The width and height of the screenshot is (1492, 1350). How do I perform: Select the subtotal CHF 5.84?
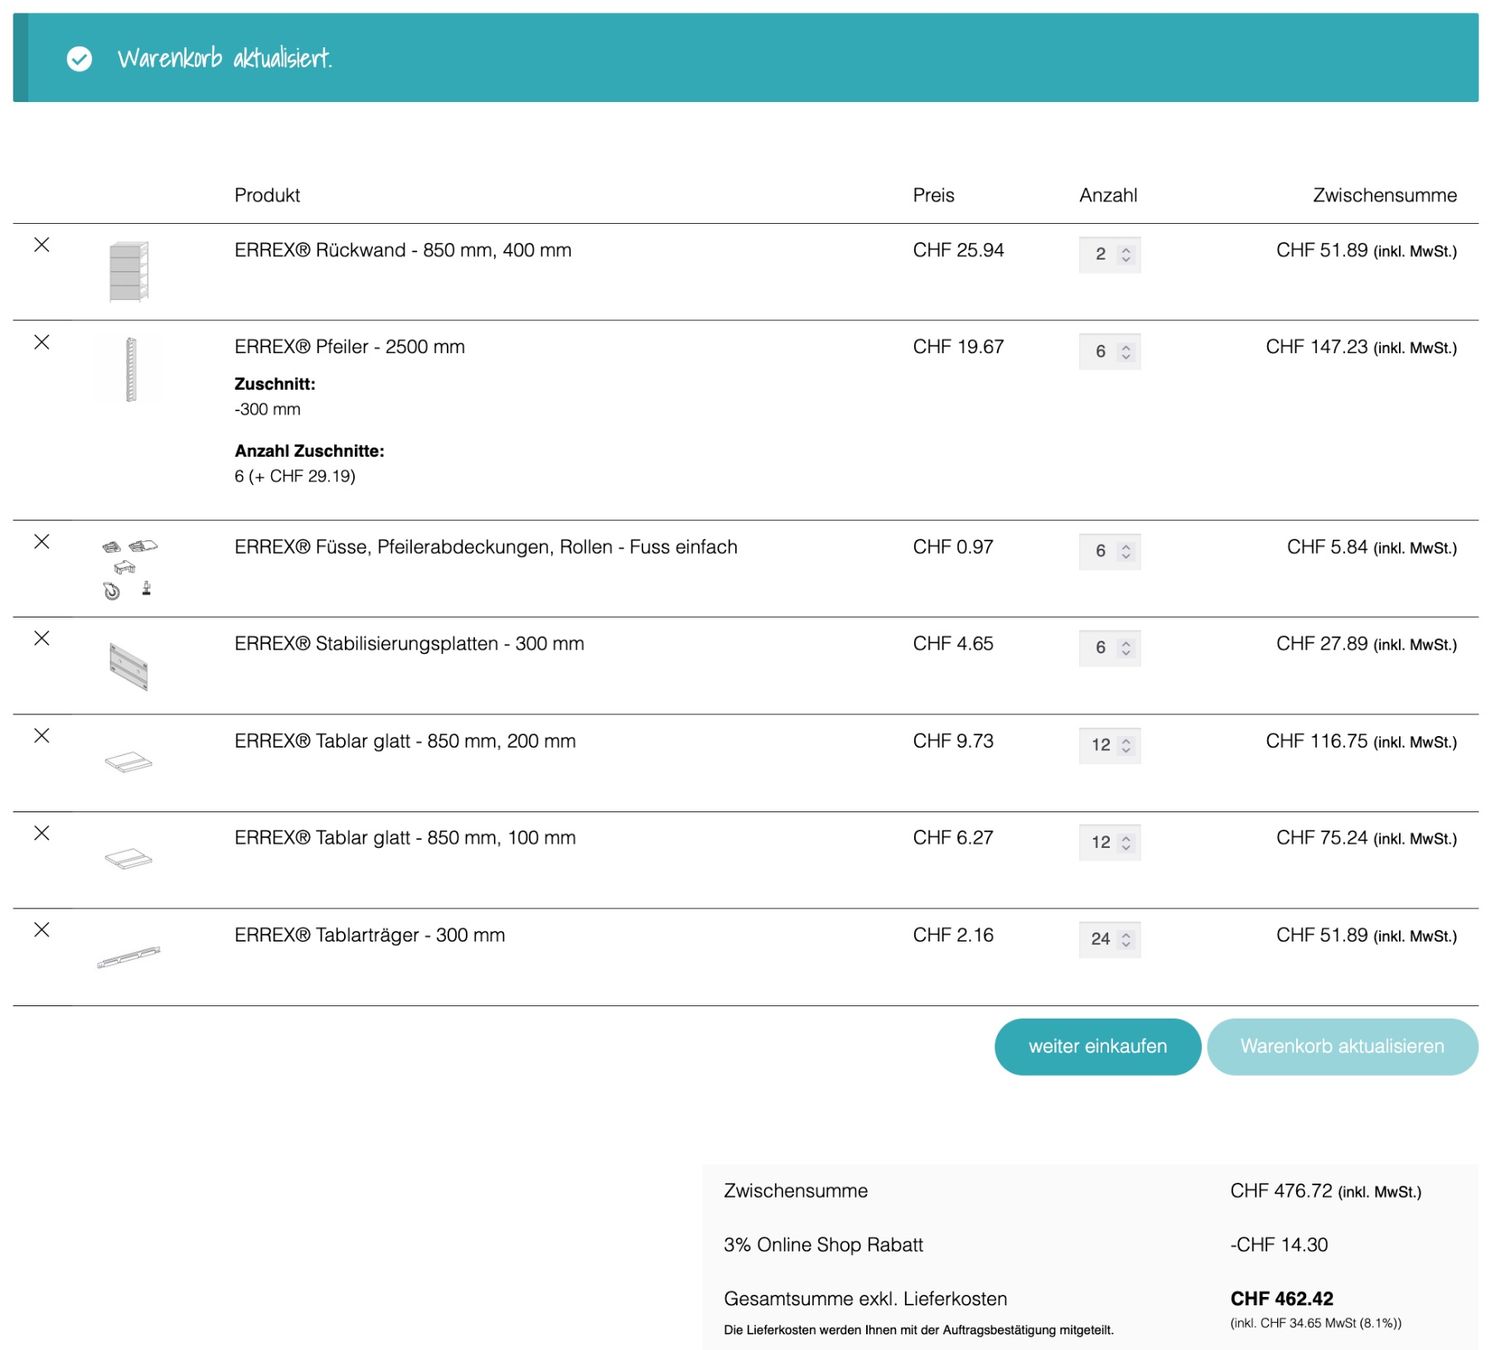[x=1327, y=547]
